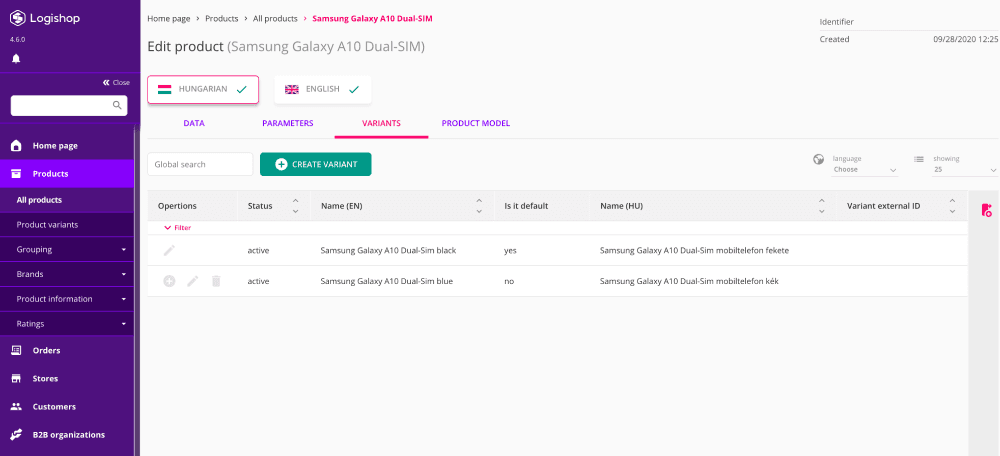The image size is (1000, 456).
Task: Go to Home page breadcrumb
Action: 169,18
